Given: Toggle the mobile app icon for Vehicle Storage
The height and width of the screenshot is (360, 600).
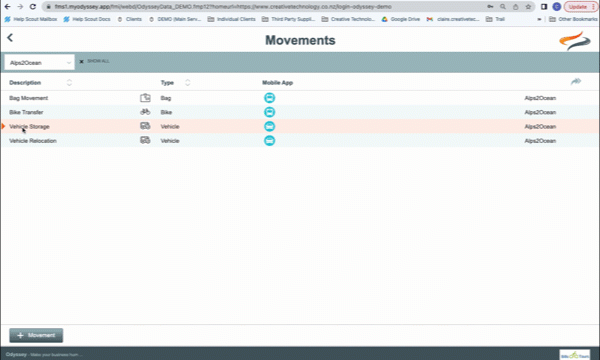Looking at the screenshot, I should click(269, 126).
